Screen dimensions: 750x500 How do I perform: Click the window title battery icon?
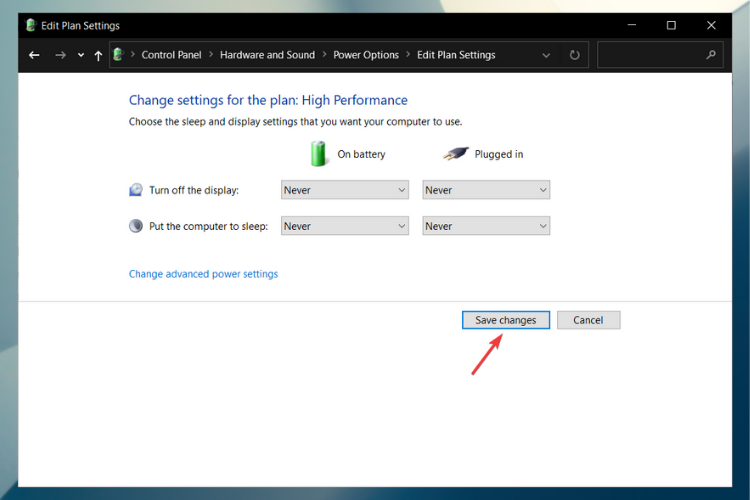pyautogui.click(x=31, y=25)
